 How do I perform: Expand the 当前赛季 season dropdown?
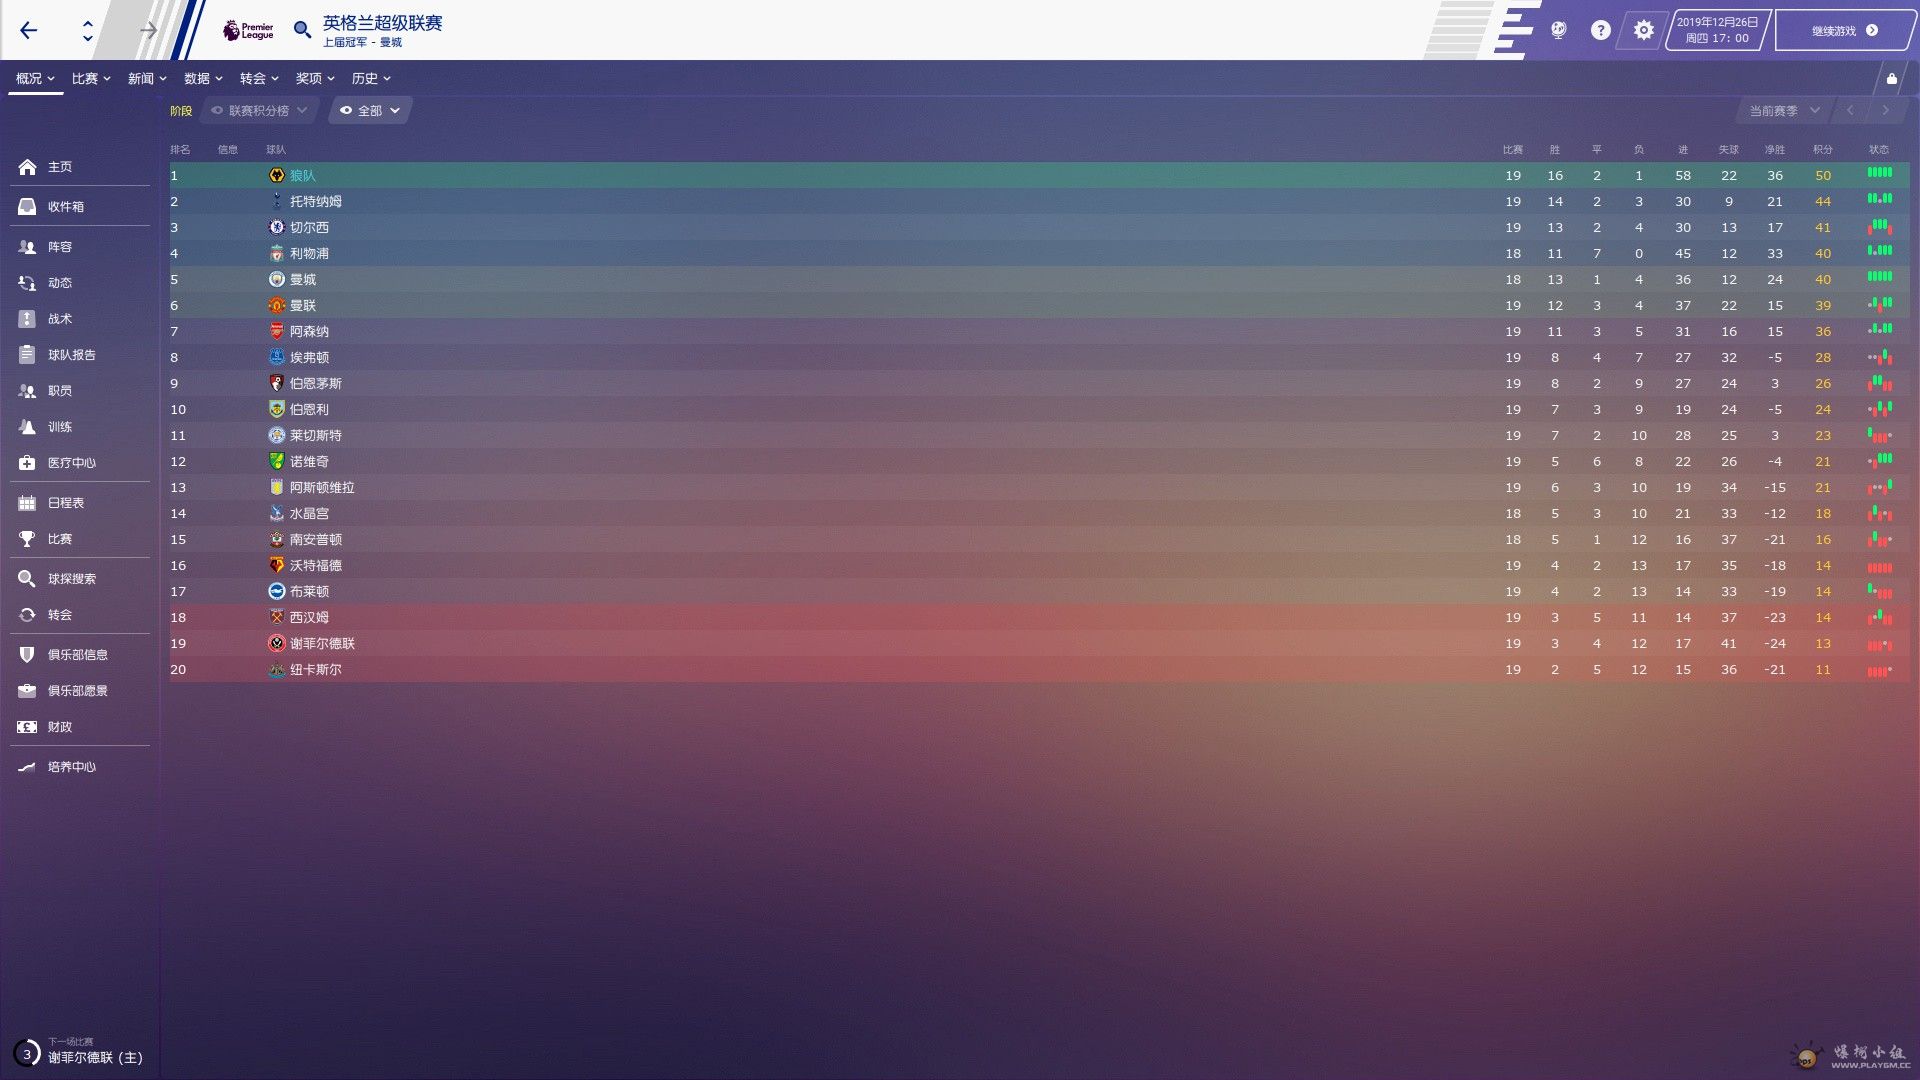click(x=1783, y=111)
